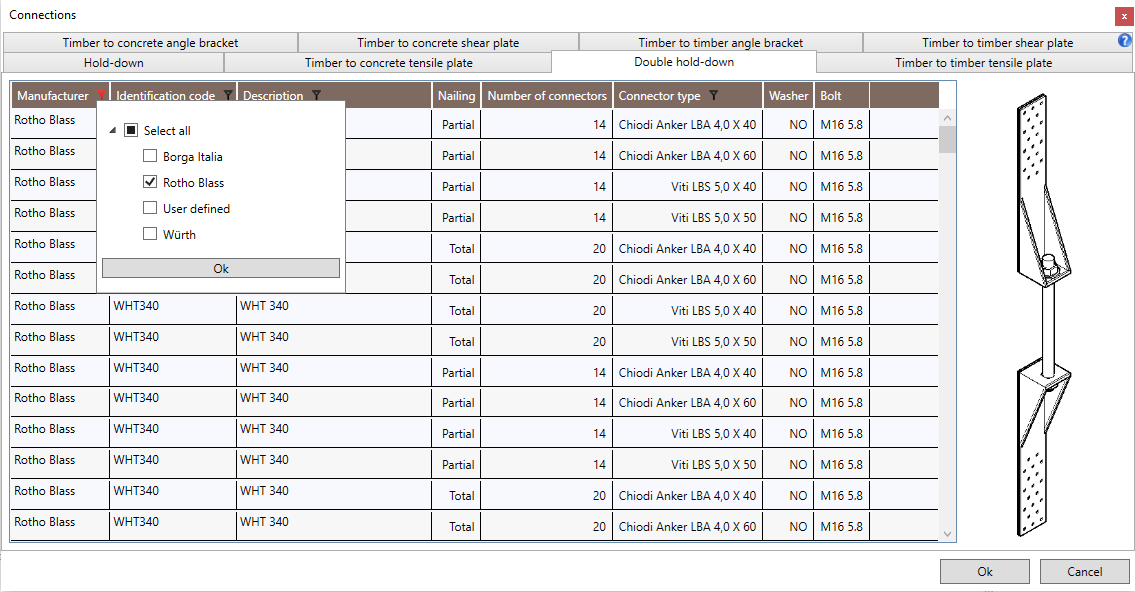The image size is (1135, 592).
Task: Click the Bolt column header
Action: 842,96
